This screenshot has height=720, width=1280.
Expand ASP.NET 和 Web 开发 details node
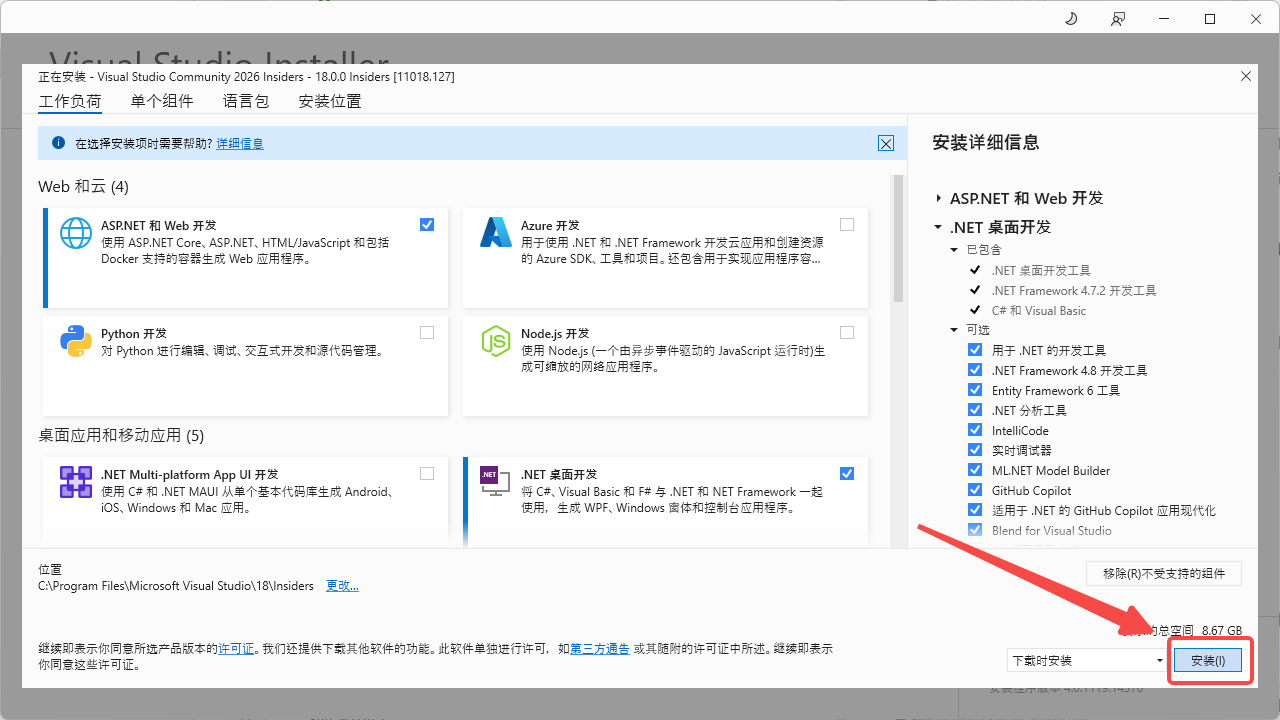coord(938,198)
